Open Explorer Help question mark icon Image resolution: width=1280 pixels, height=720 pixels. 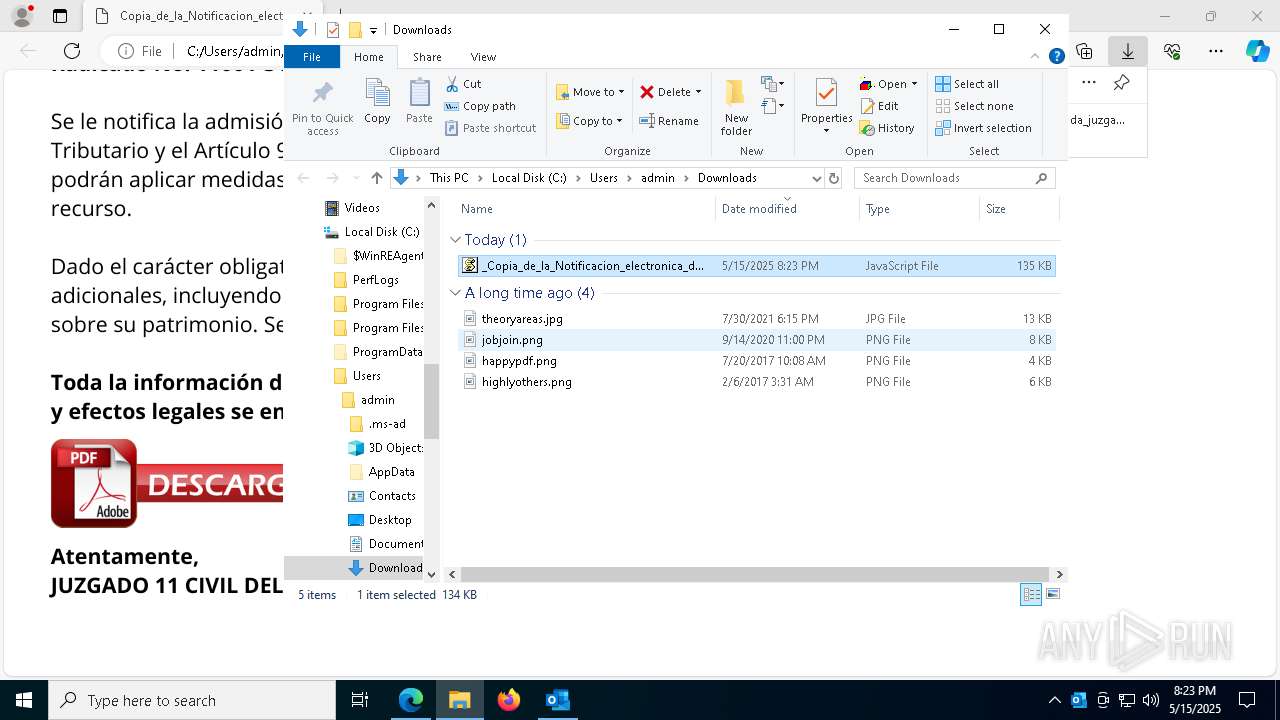click(x=1056, y=57)
